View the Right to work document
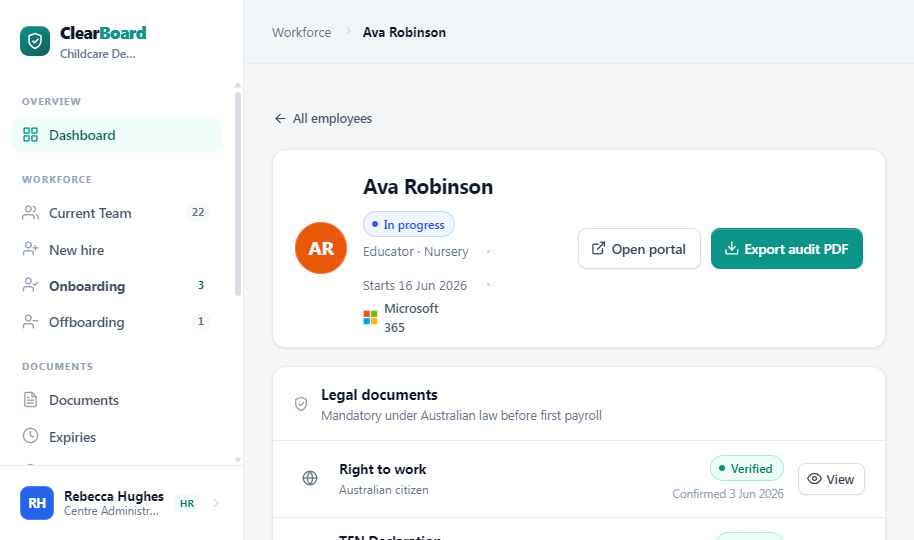Image resolution: width=914 pixels, height=540 pixels. (831, 479)
